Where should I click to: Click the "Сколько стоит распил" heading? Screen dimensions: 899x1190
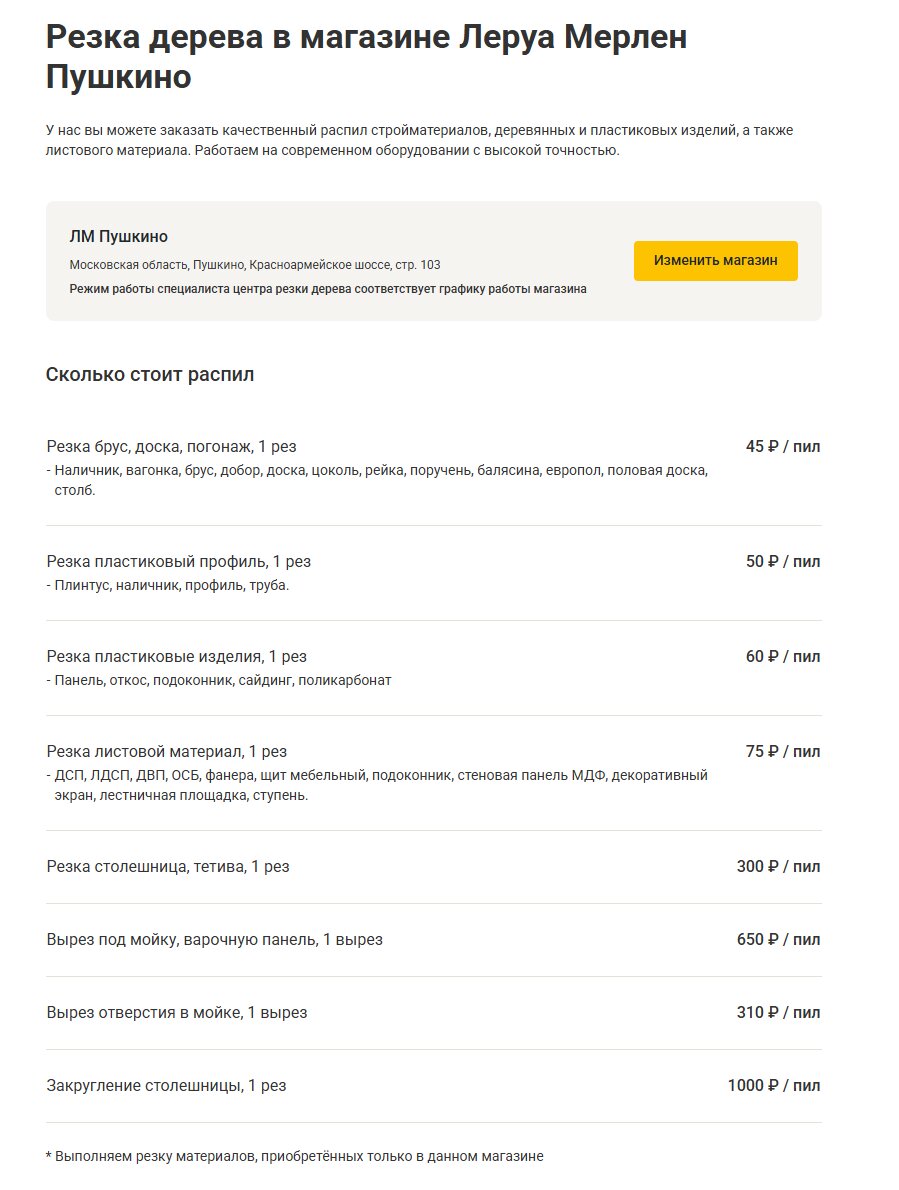click(x=150, y=375)
